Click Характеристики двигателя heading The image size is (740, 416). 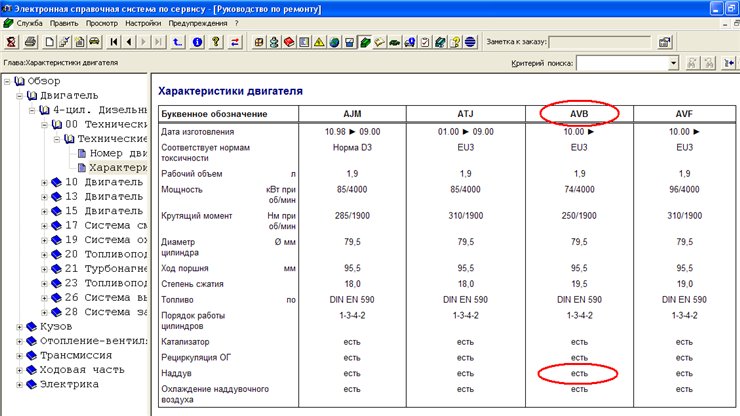[x=230, y=91]
